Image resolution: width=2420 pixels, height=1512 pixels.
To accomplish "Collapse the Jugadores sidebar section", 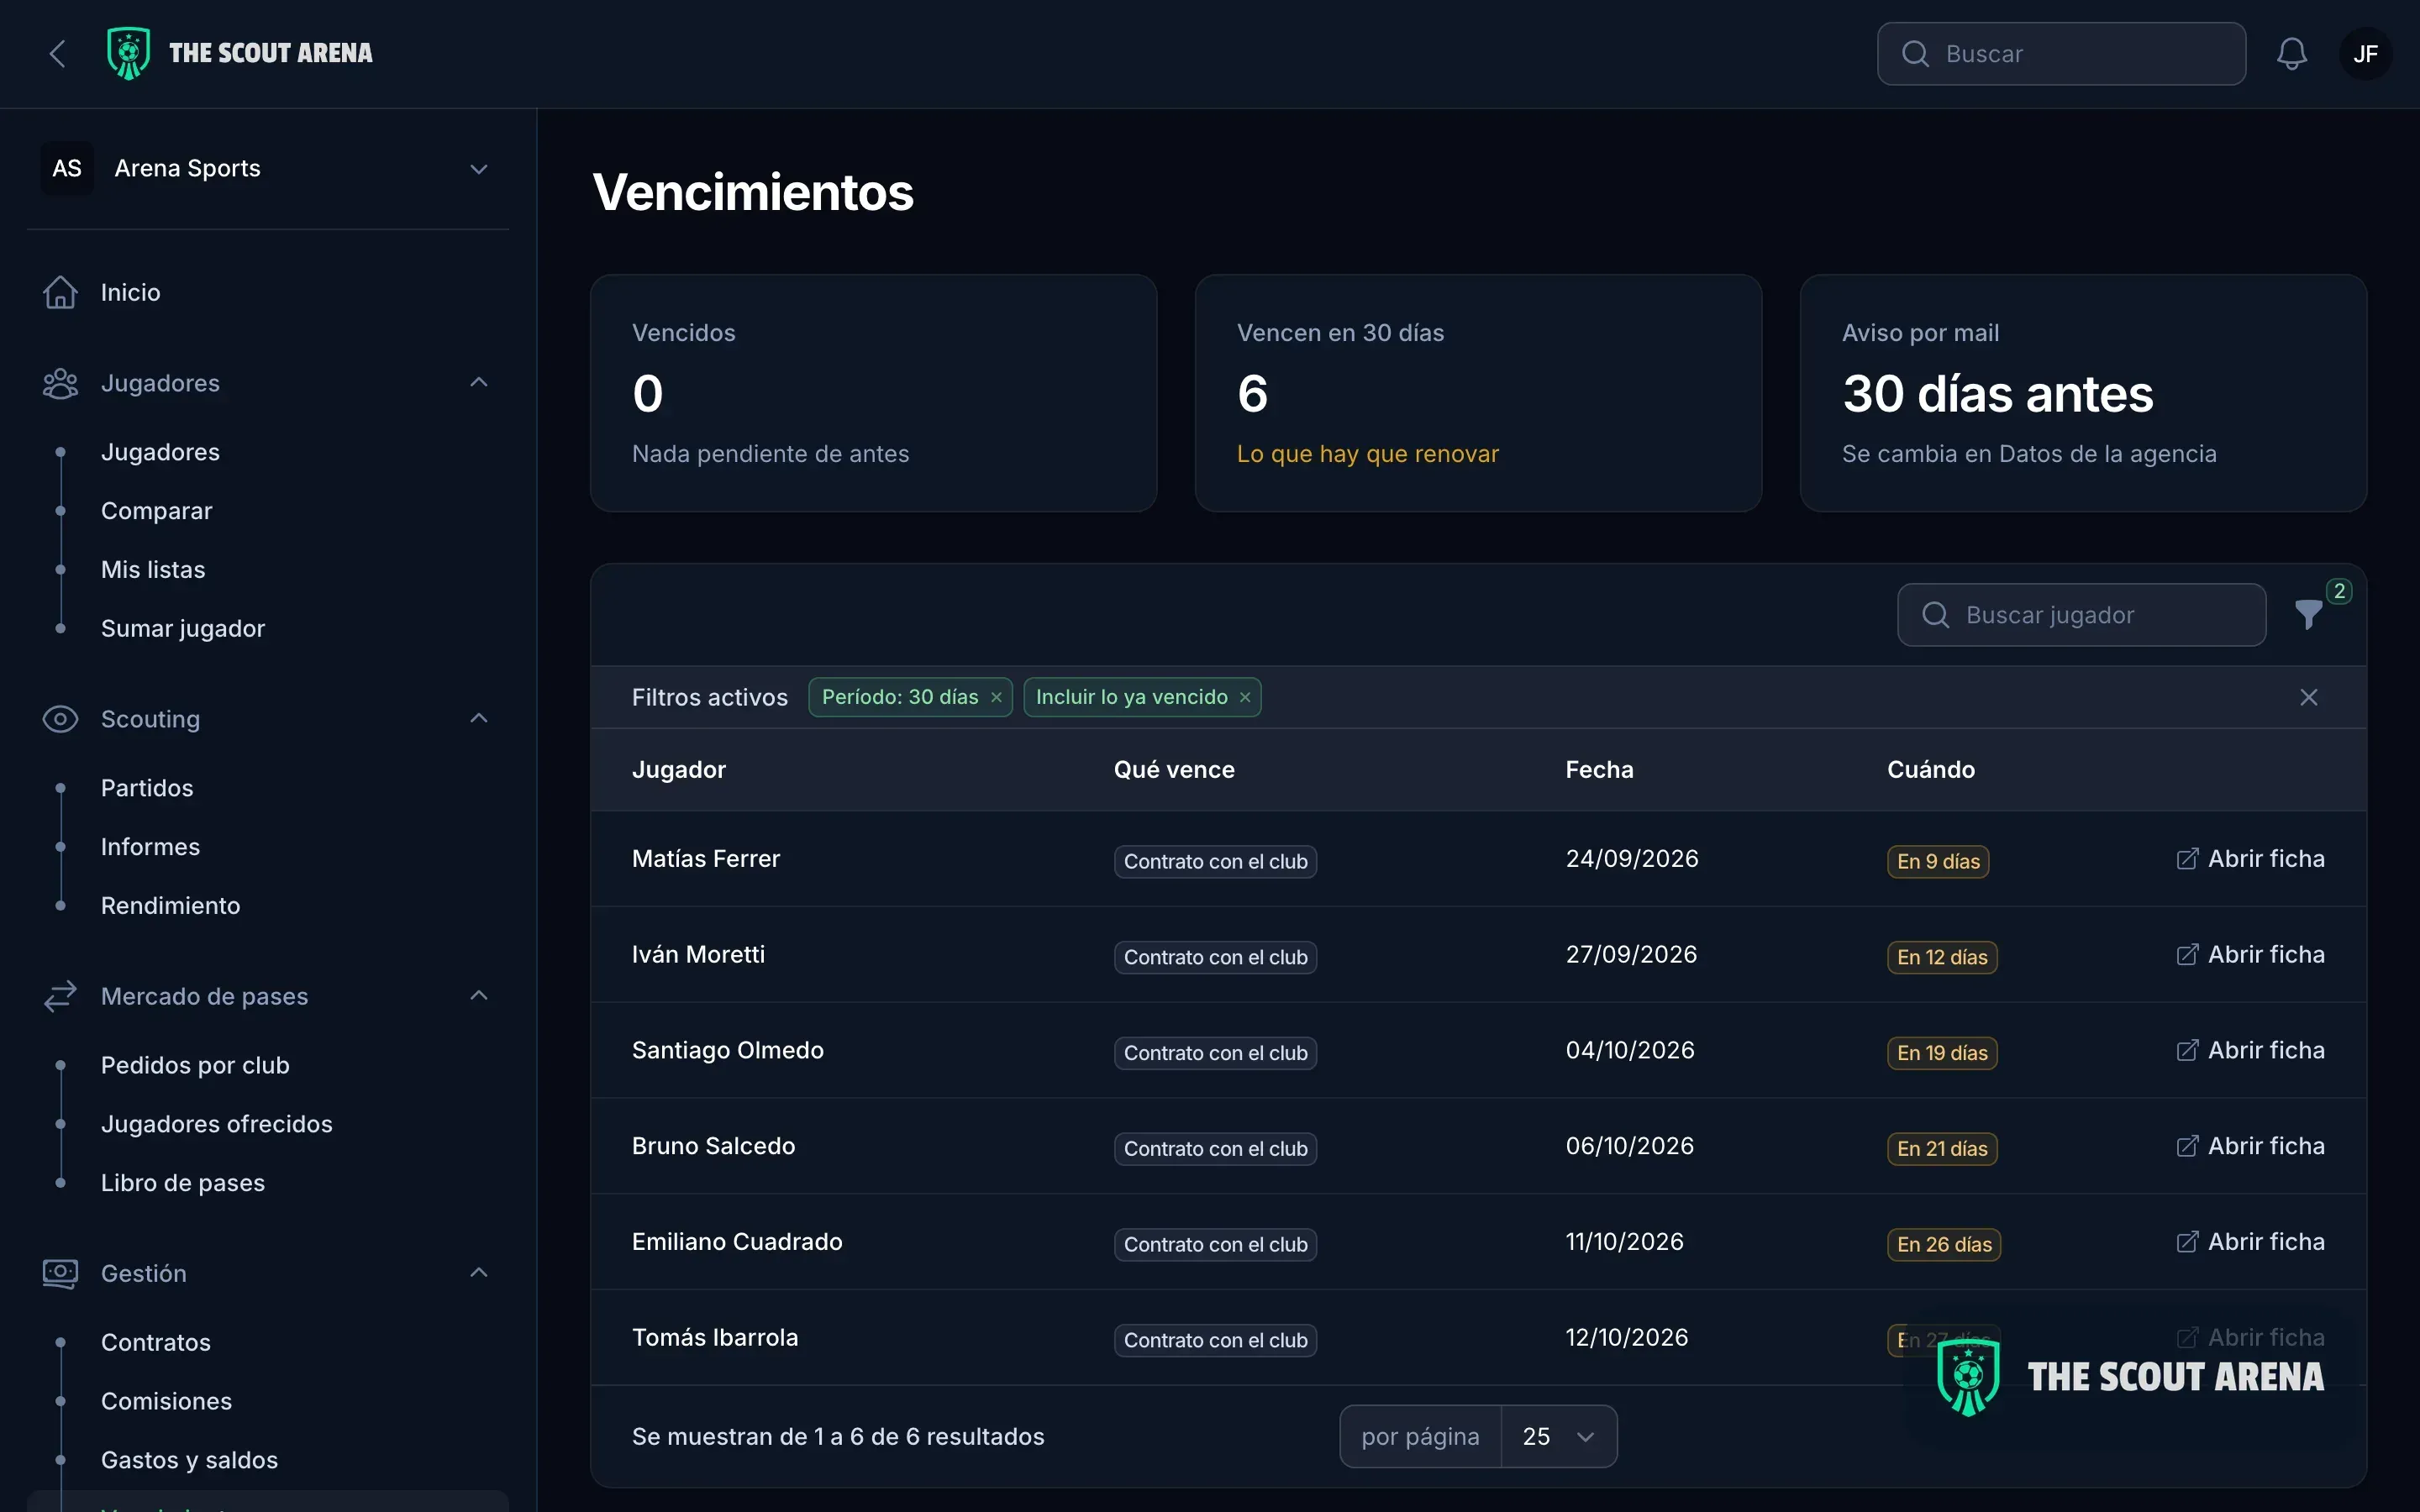I will tap(479, 382).
